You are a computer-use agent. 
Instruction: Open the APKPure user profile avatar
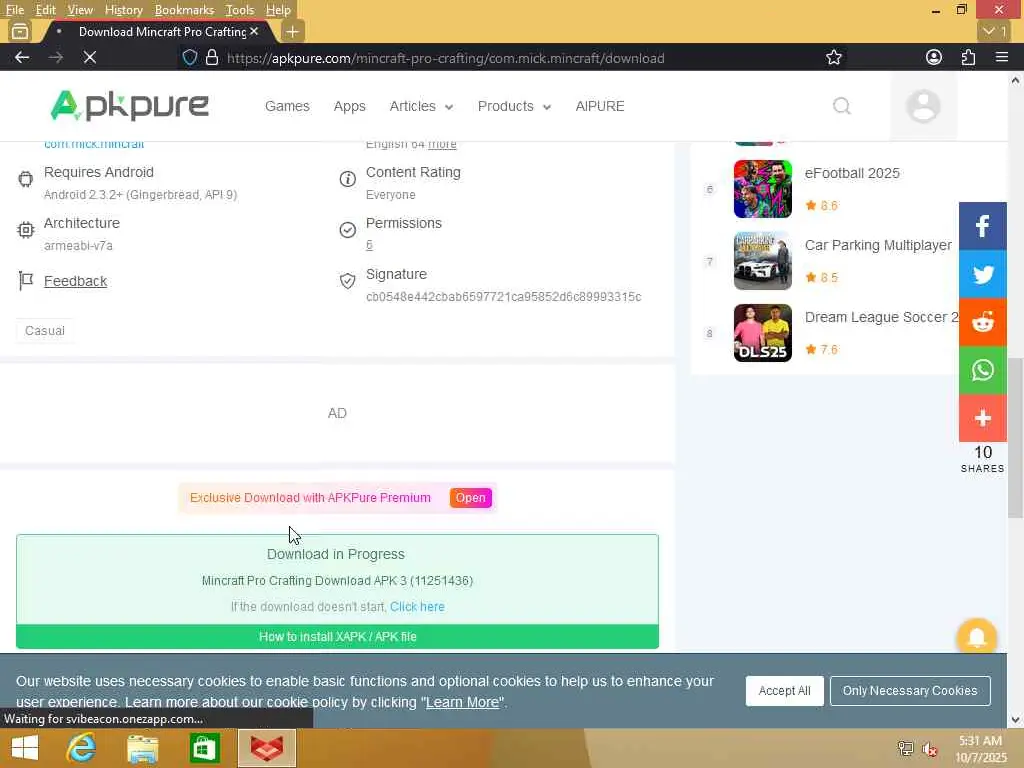[x=923, y=106]
